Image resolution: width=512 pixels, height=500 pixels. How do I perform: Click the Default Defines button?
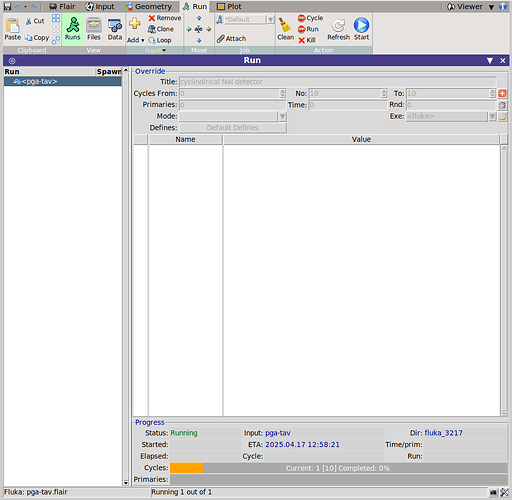pyautogui.click(x=233, y=128)
